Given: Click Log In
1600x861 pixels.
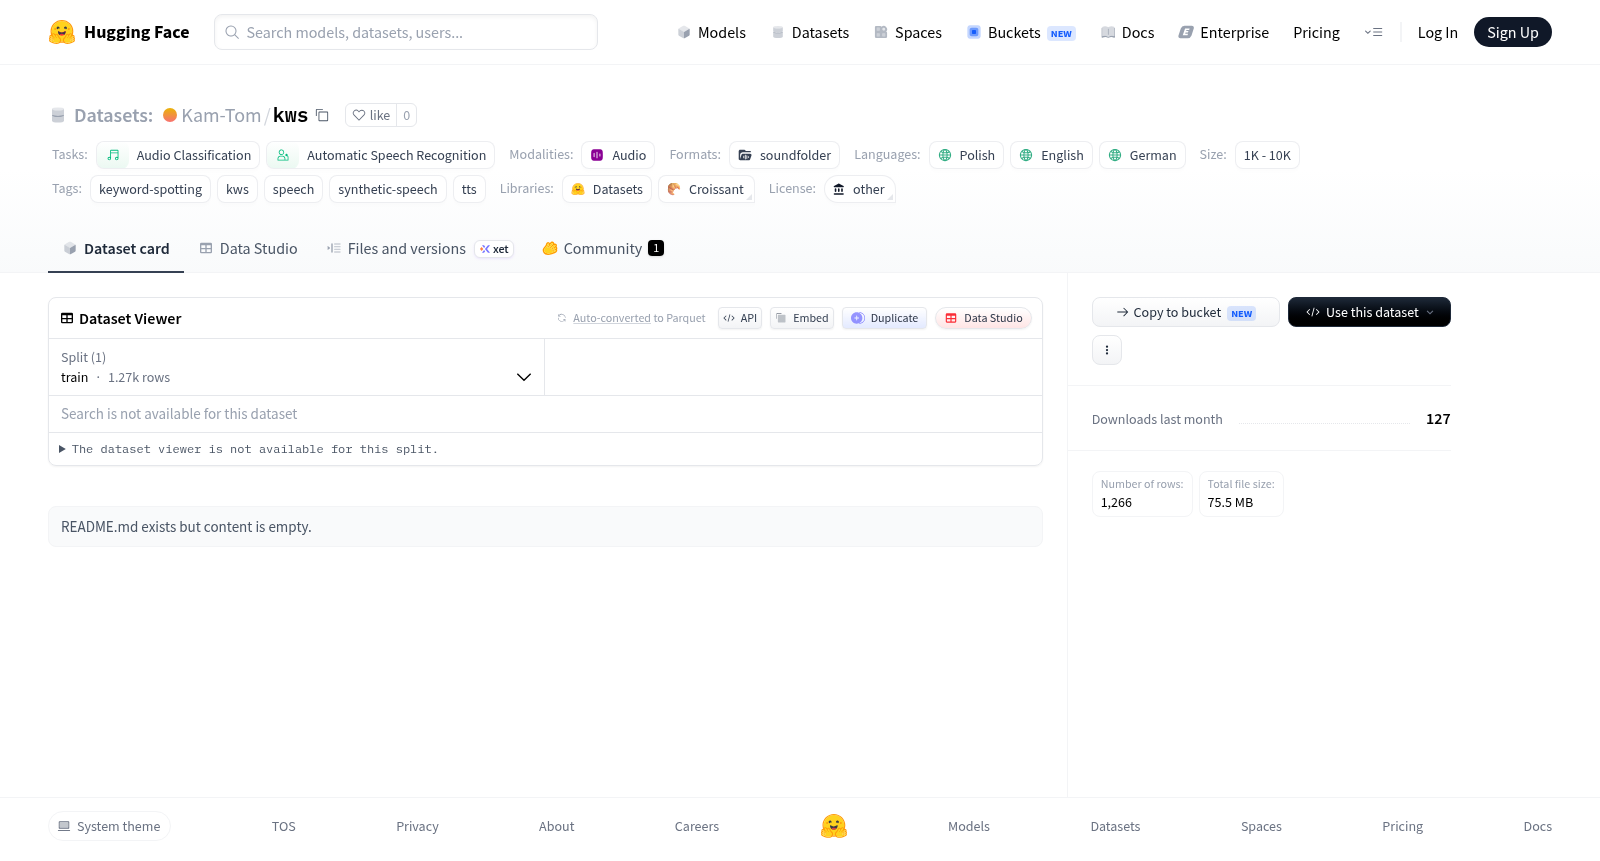Looking at the screenshot, I should click(1437, 32).
